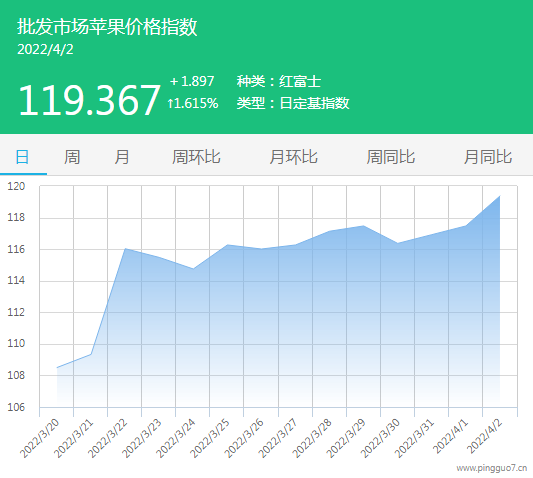
Task: Open the 月环比 tab
Action: [x=293, y=157]
